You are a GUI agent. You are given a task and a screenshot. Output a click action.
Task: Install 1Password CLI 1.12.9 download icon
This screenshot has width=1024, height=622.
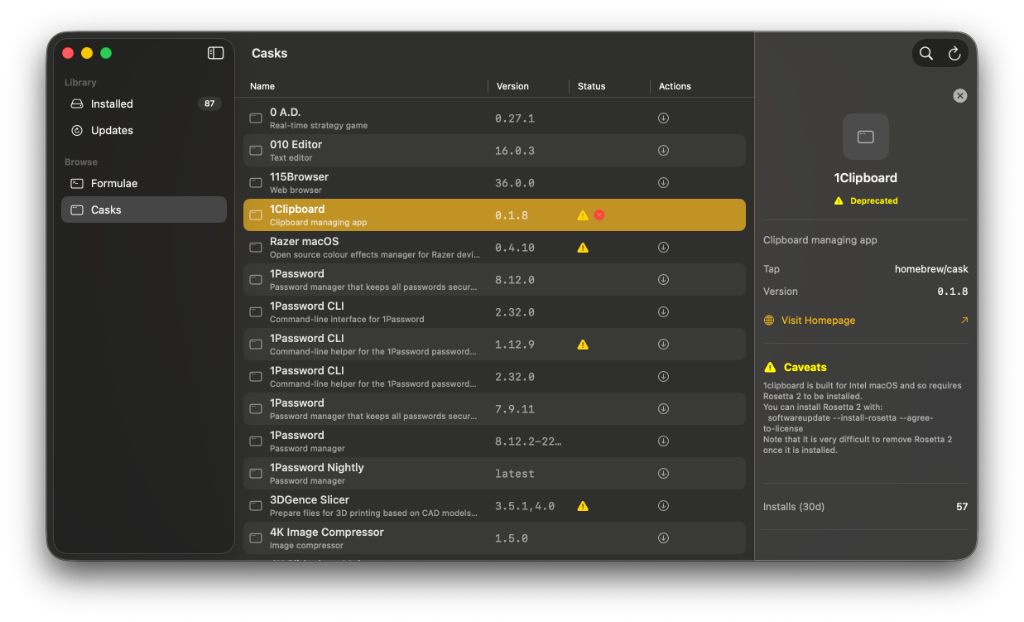coord(663,344)
